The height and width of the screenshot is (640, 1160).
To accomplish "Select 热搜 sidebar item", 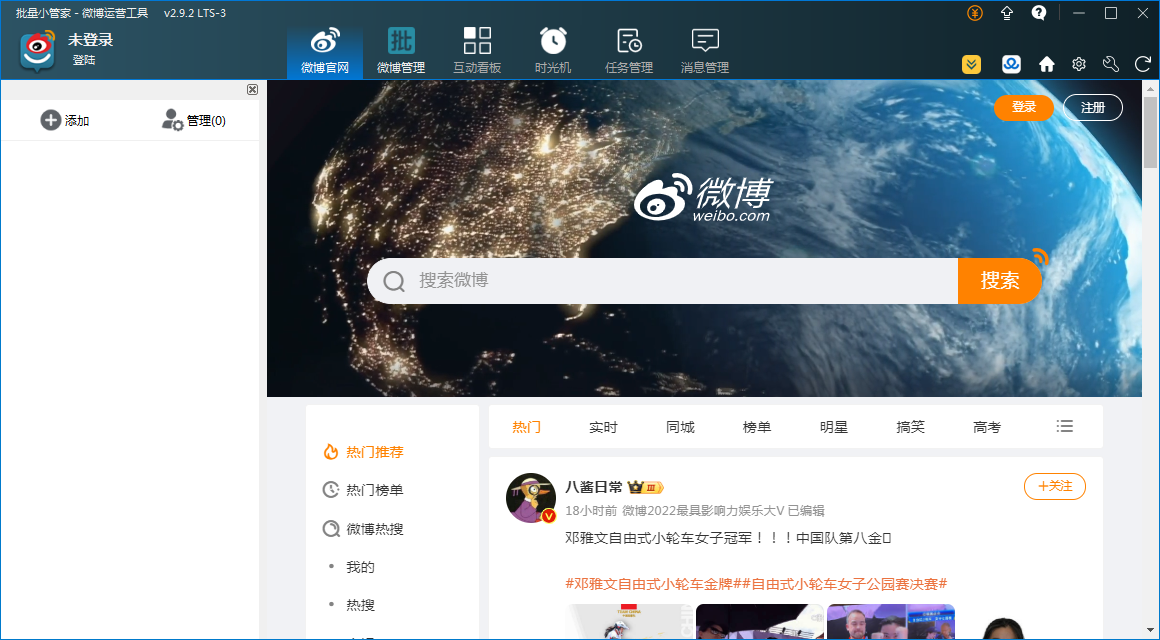I will tap(360, 604).
